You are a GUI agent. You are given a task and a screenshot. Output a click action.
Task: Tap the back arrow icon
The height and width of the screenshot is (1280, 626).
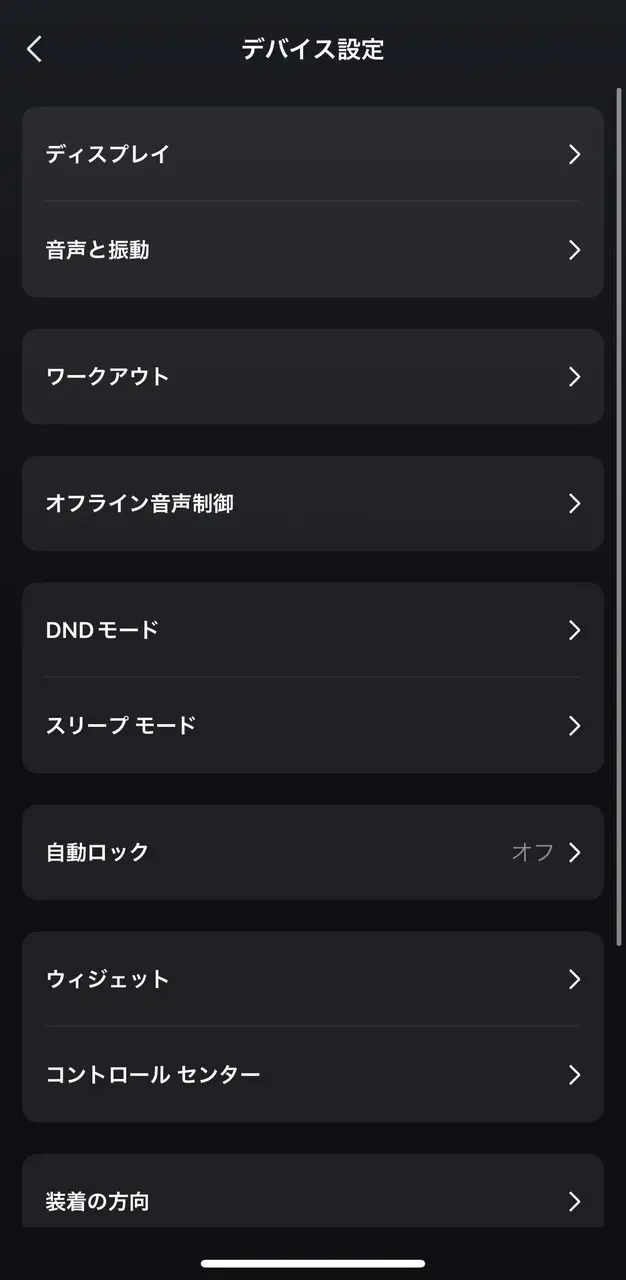[x=35, y=49]
